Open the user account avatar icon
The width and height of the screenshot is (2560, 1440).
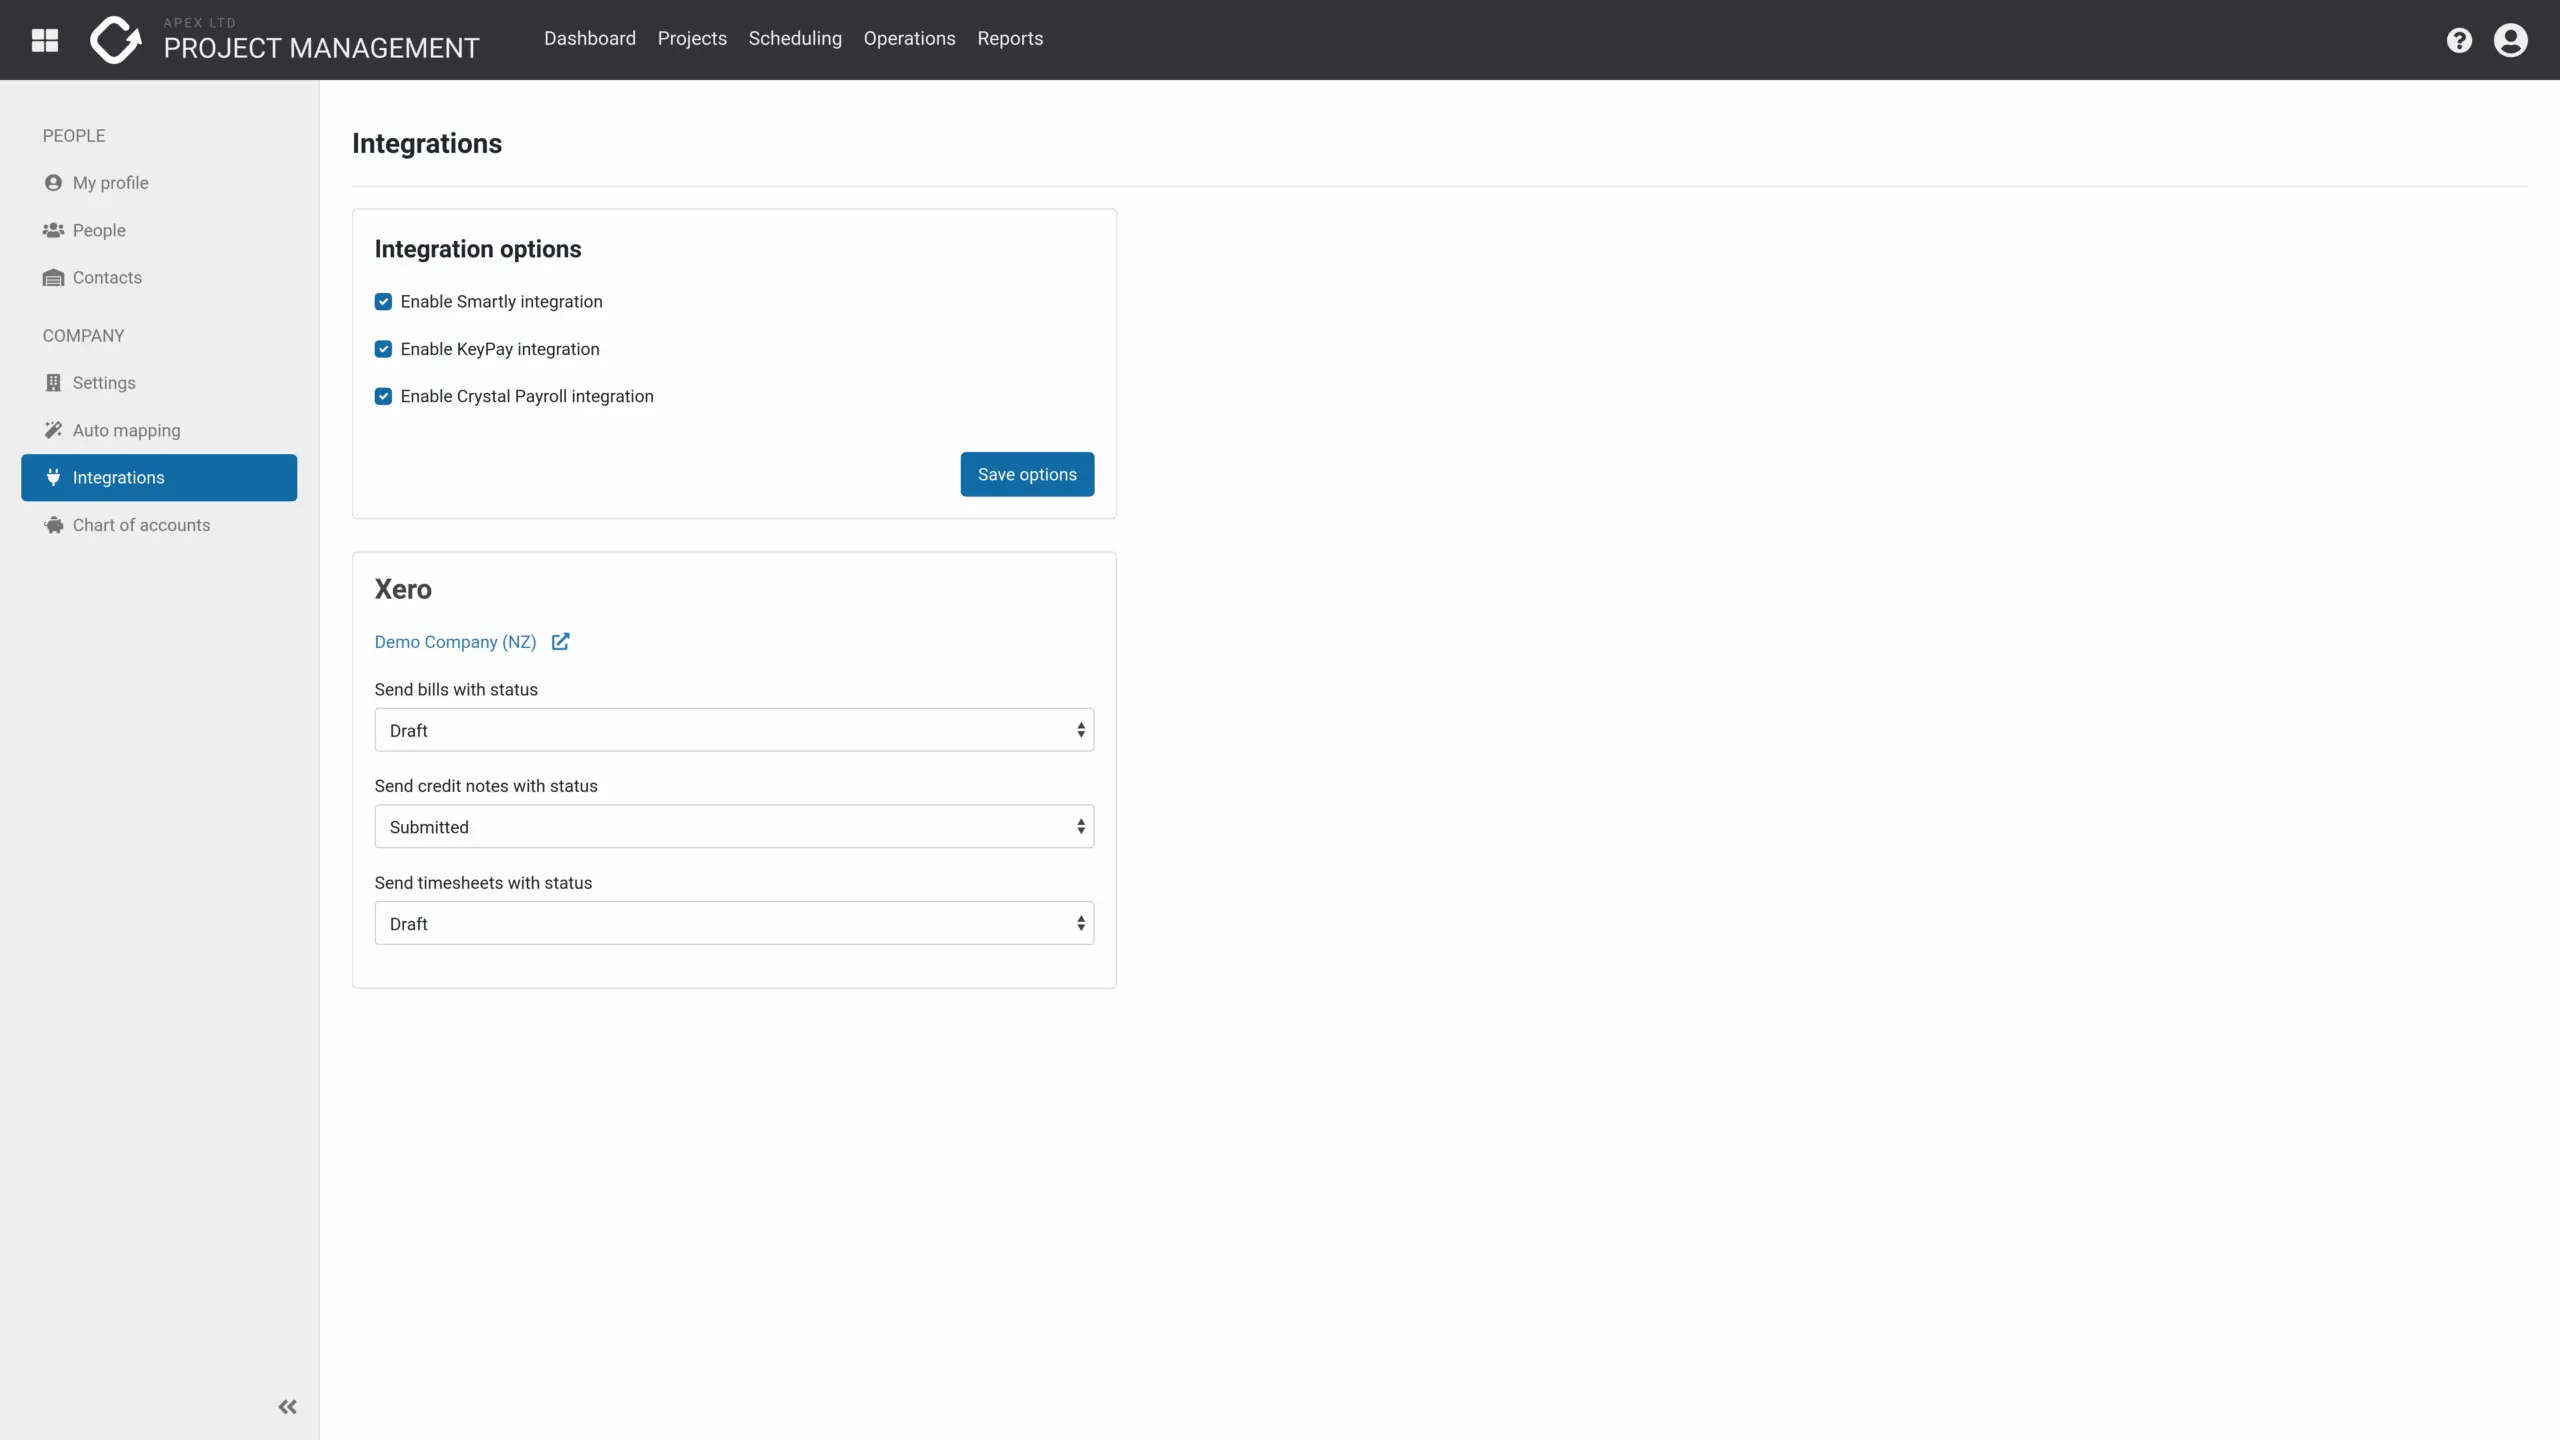coord(2510,40)
